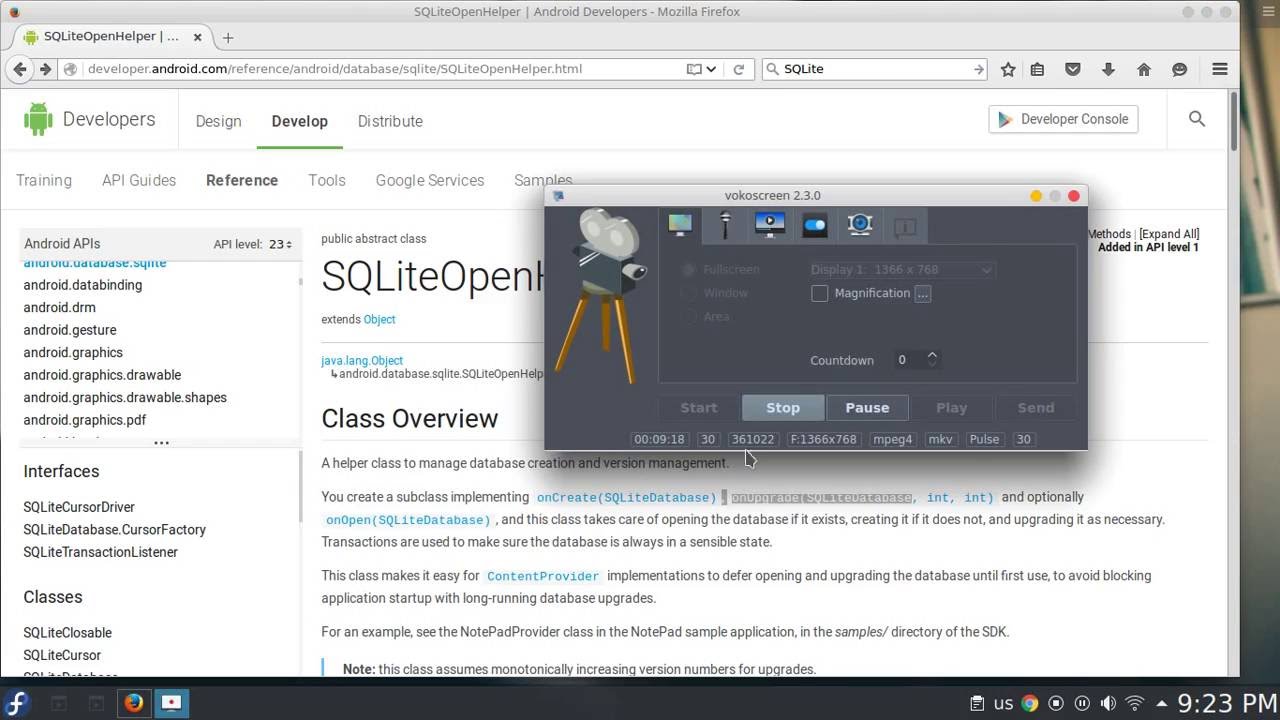This screenshot has height=720, width=1280.
Task: Open vokoscreen screen capture settings tab
Action: tap(680, 225)
